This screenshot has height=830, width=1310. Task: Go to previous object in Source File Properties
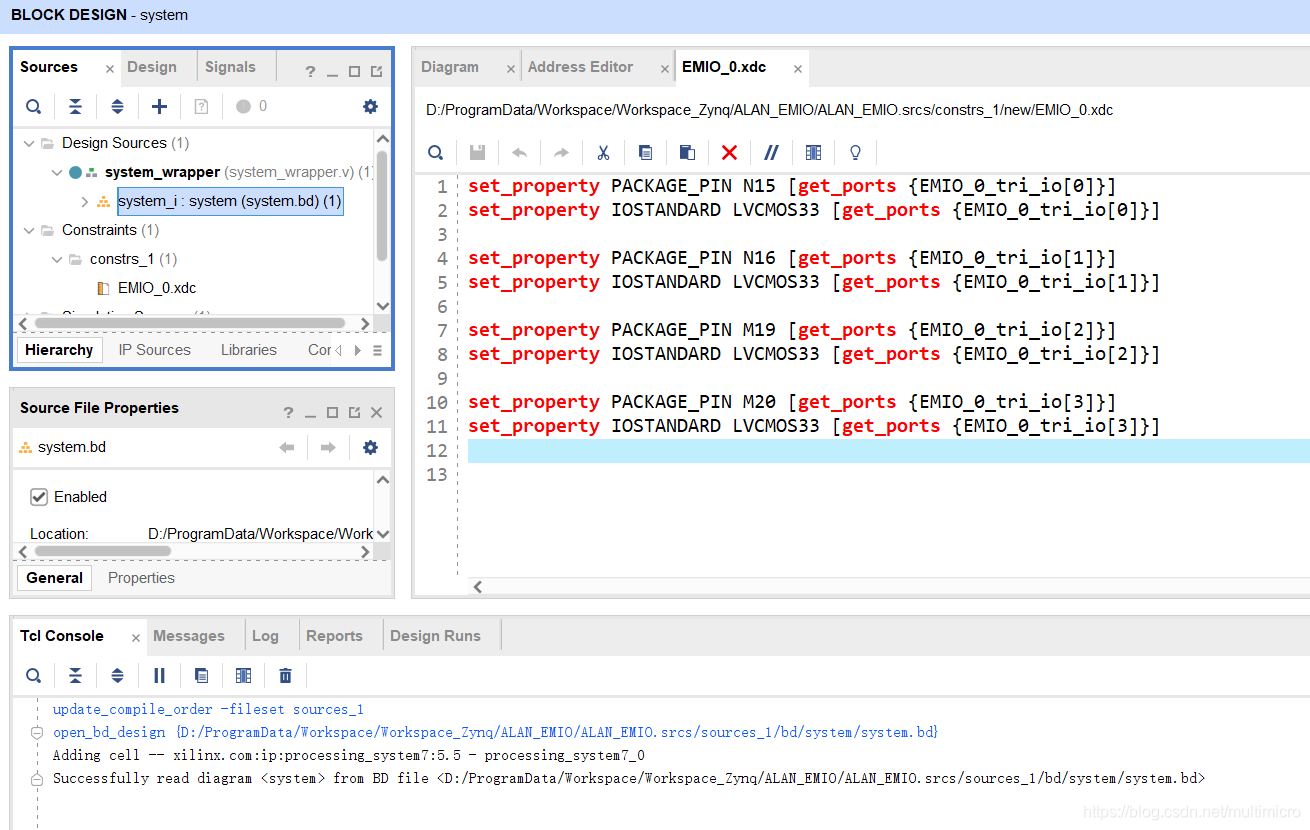coord(287,448)
